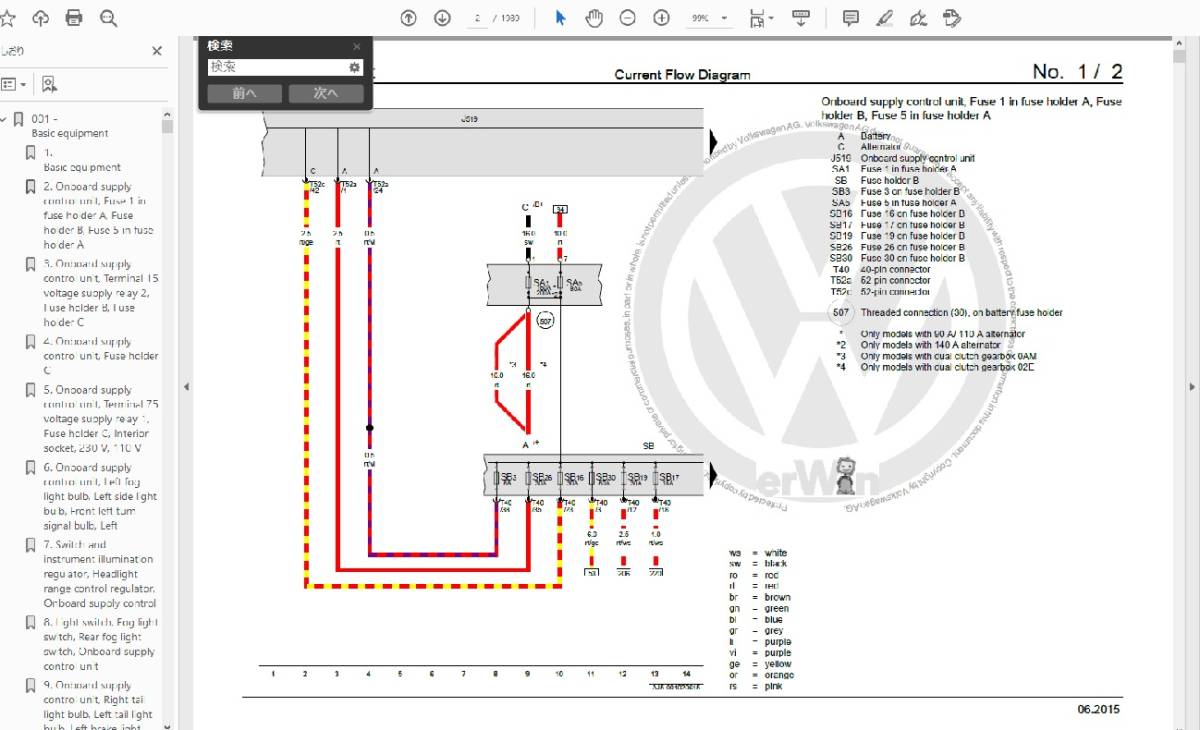1200x730 pixels.
Task: Click the rightmost toolbar tools icon
Action: click(x=952, y=18)
